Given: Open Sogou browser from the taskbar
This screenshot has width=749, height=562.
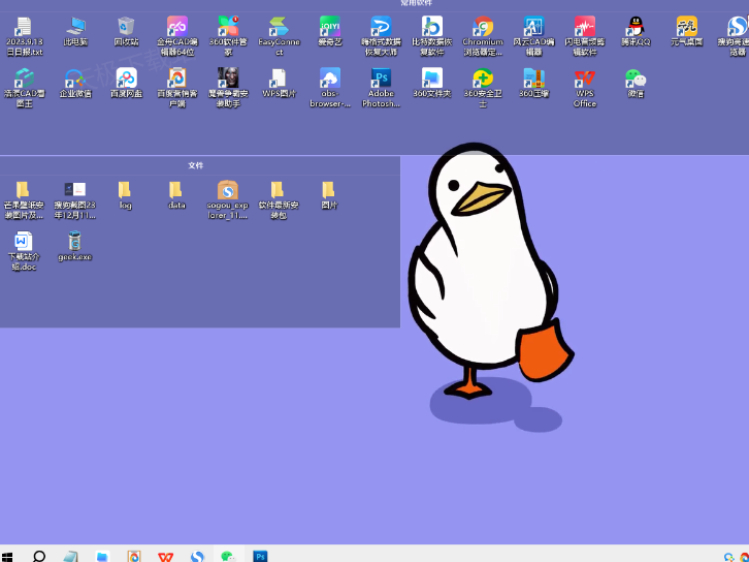Looking at the screenshot, I should coord(197,556).
